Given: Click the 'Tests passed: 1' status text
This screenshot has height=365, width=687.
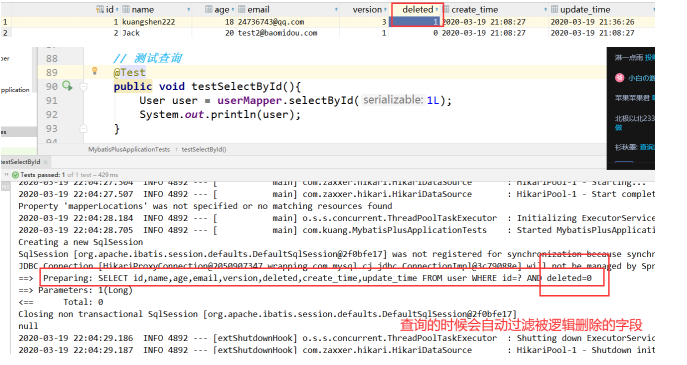Looking at the screenshot, I should (x=43, y=175).
